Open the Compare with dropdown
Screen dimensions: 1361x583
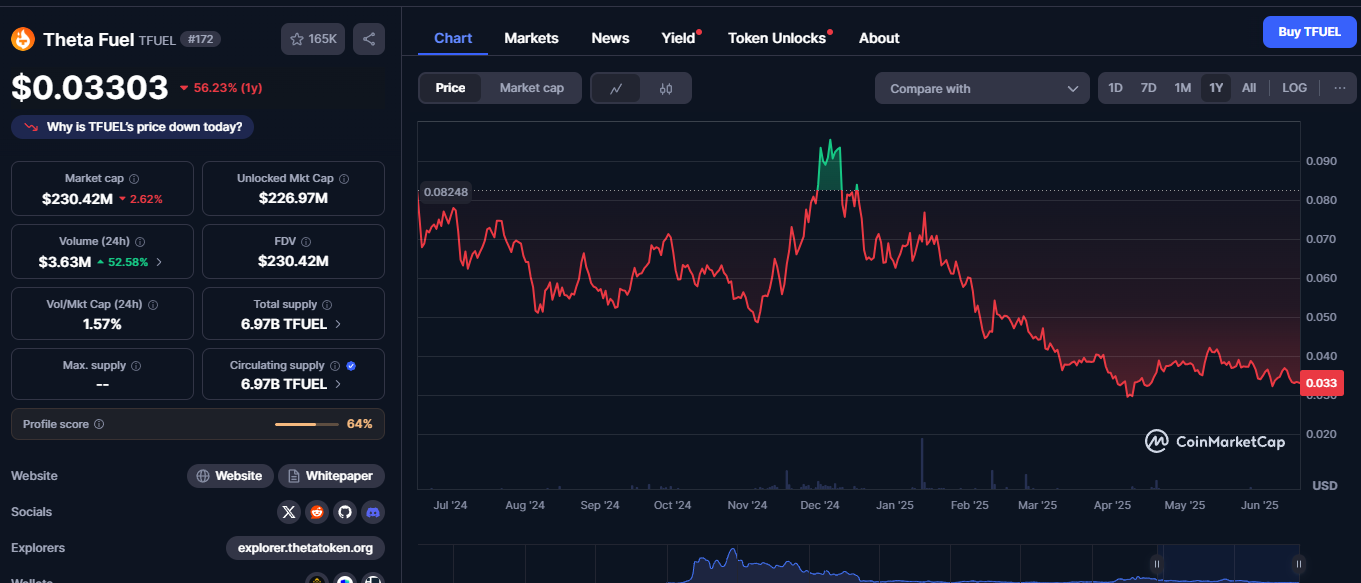(x=982, y=88)
